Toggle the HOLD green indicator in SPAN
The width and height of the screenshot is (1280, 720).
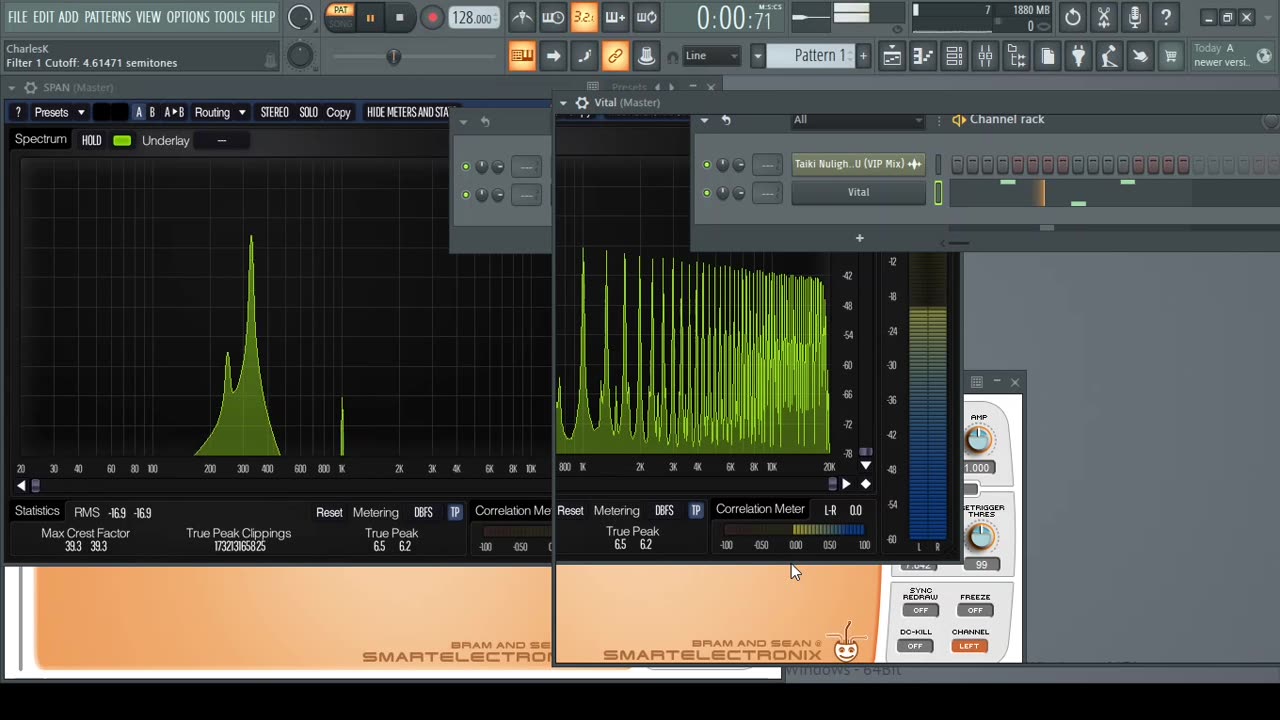122,140
